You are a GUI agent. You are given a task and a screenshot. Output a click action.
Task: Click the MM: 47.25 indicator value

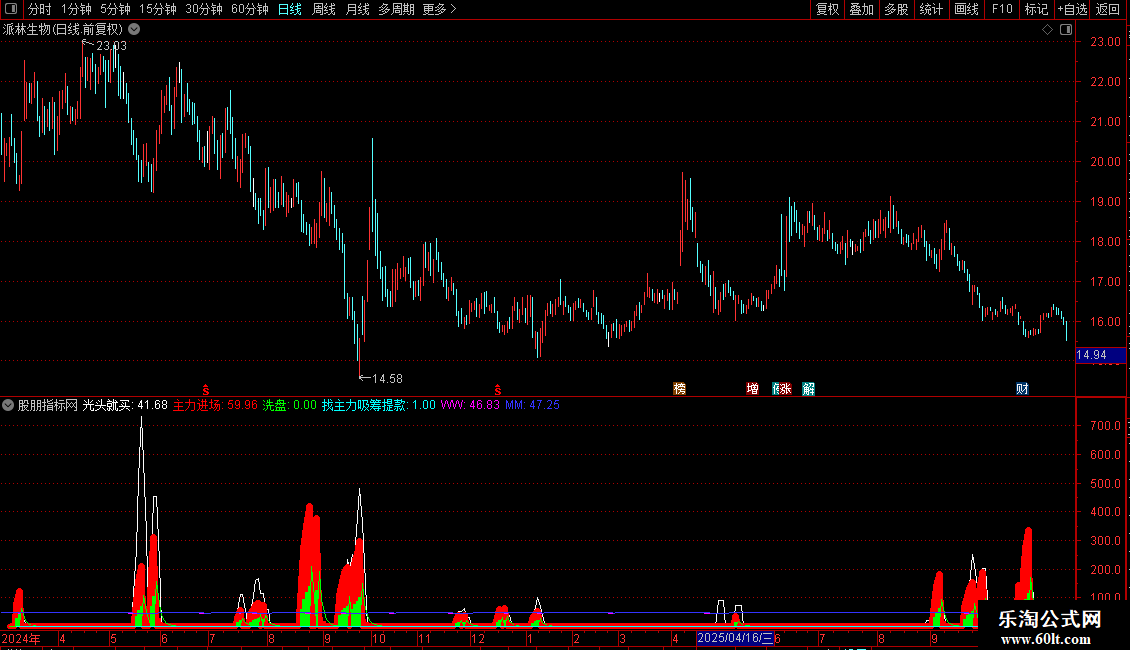tap(532, 406)
